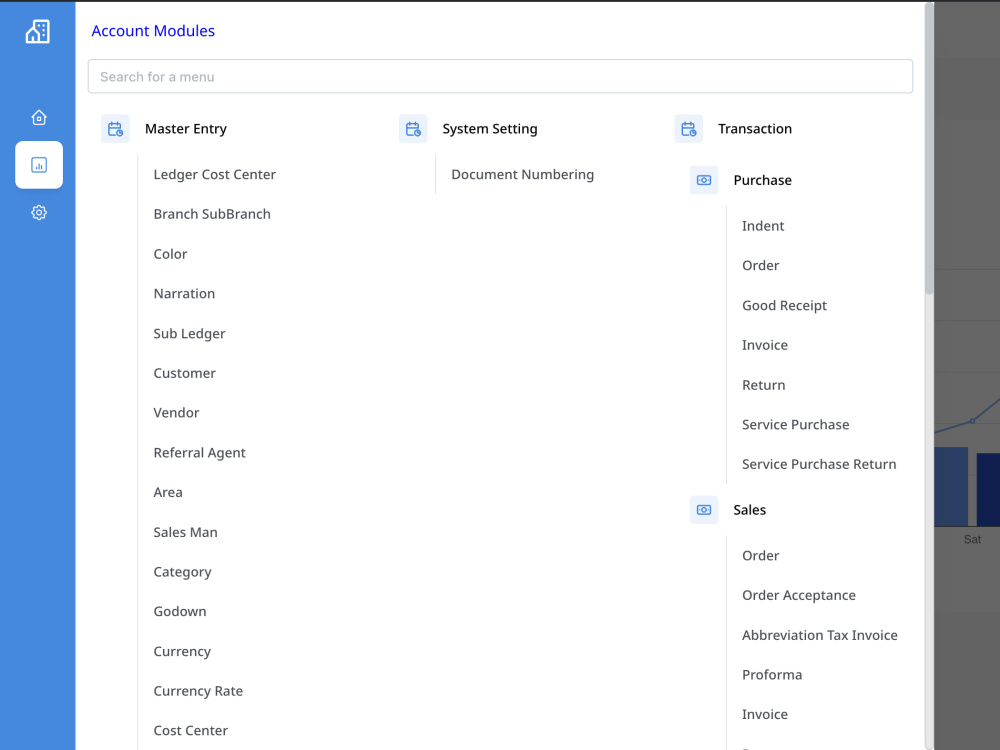Focus the Search for a menu field
1000x750 pixels.
pos(500,77)
